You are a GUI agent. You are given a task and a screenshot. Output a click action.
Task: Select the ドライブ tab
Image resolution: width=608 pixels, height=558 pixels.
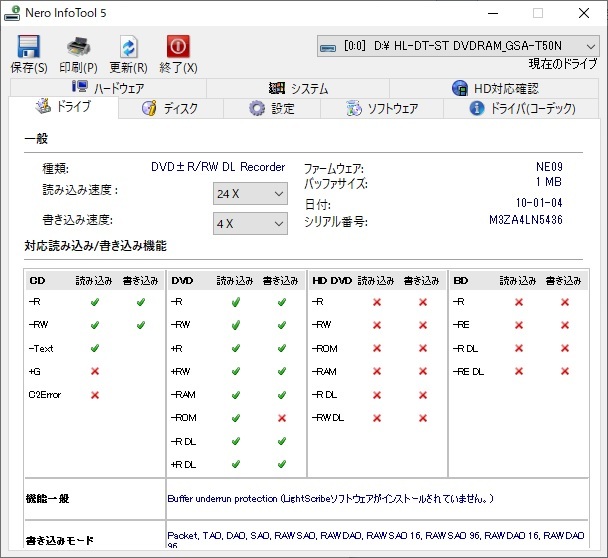64,106
